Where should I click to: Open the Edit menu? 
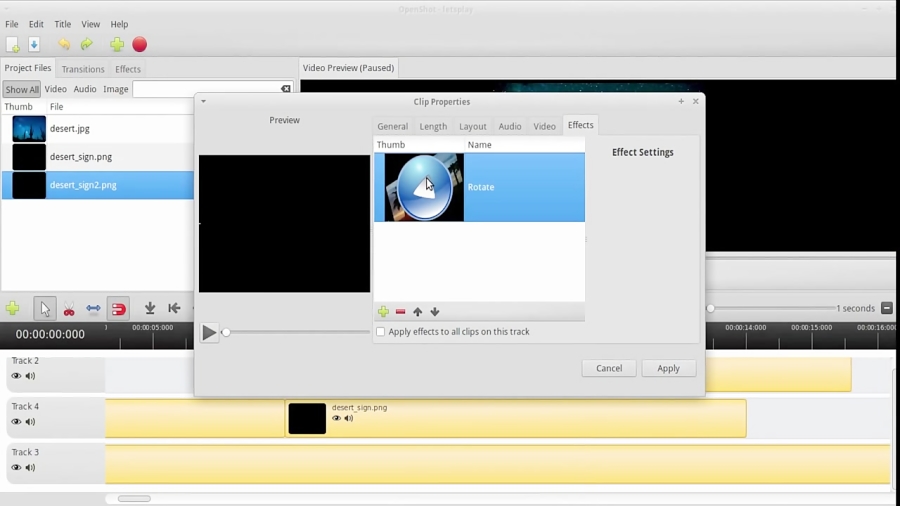[36, 24]
